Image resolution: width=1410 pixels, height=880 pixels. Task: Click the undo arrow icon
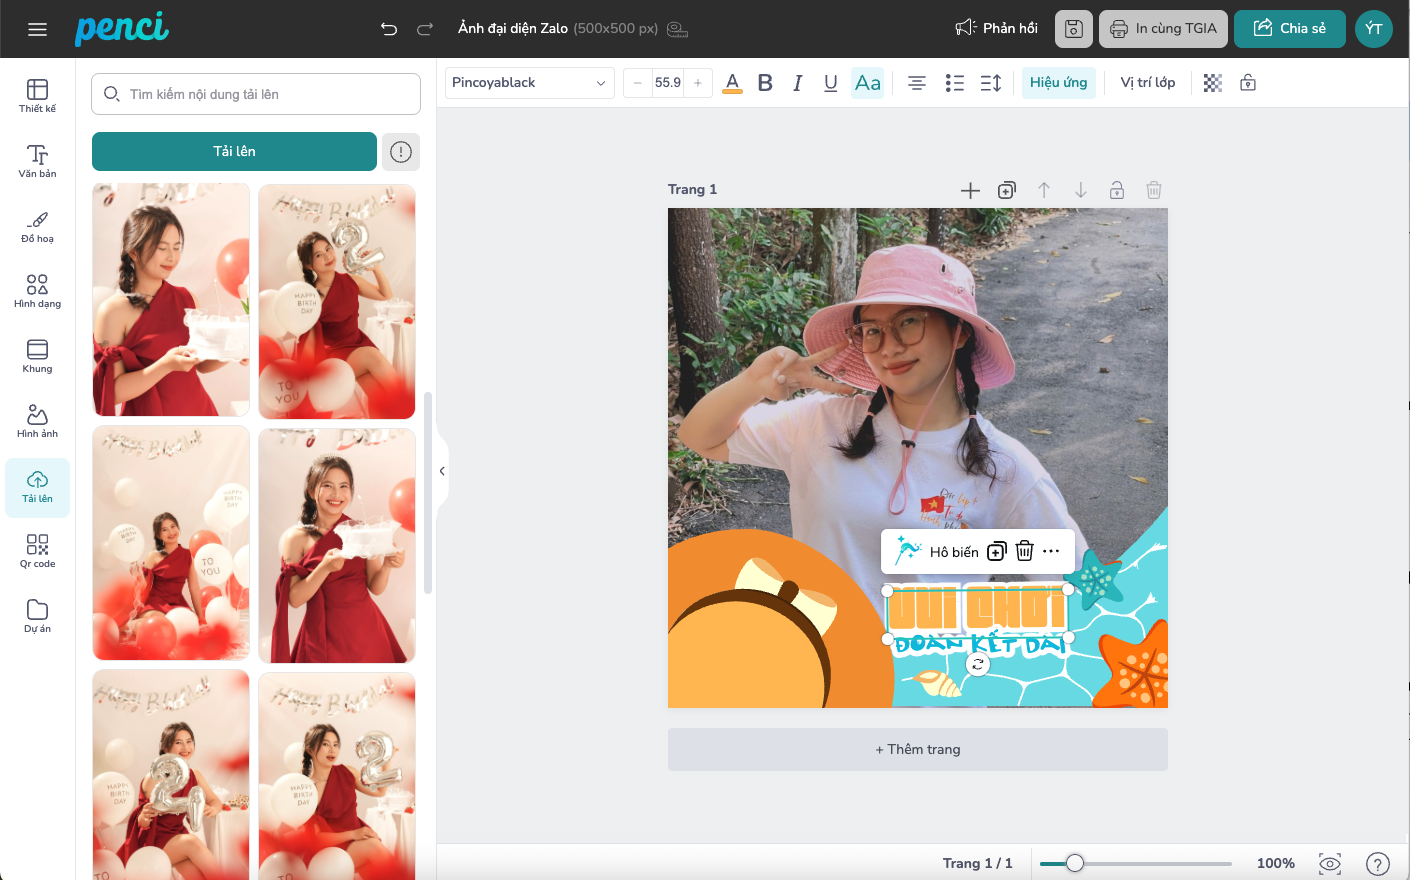389,29
